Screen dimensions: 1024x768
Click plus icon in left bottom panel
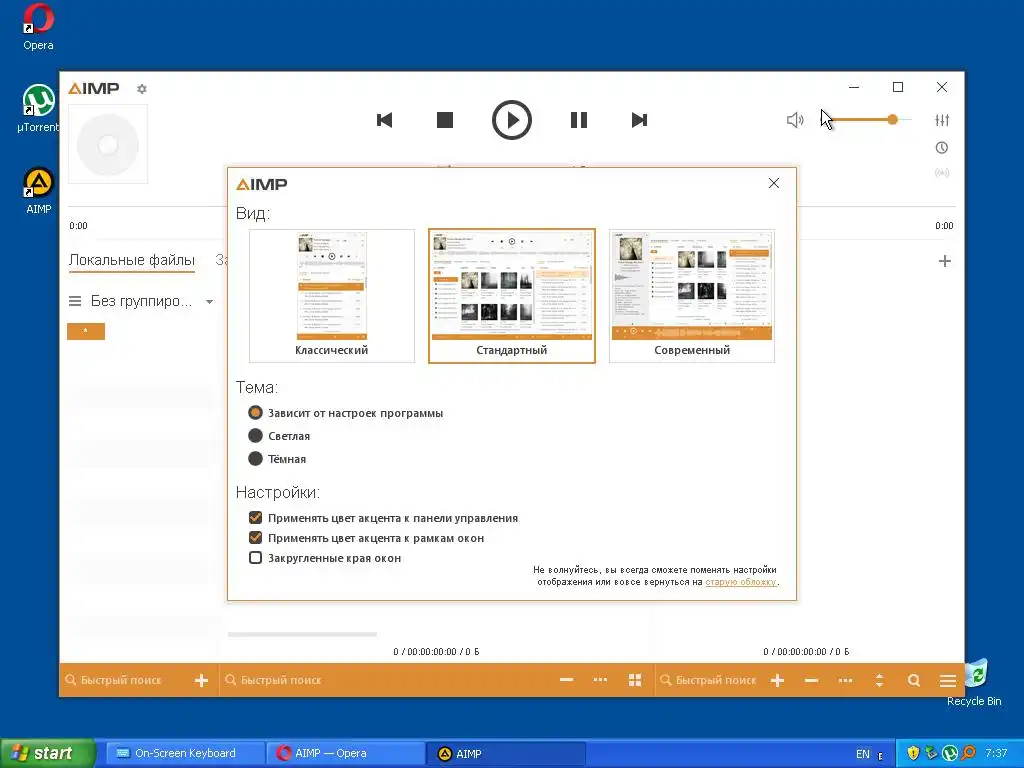201,680
